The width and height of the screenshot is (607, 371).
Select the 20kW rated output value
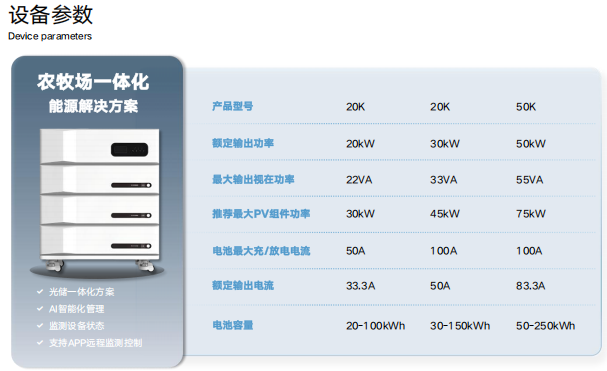[x=360, y=144]
